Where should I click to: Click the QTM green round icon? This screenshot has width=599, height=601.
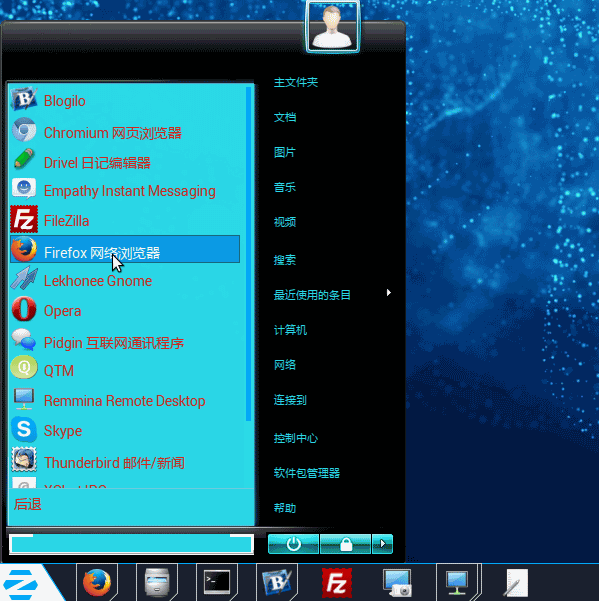pos(24,368)
